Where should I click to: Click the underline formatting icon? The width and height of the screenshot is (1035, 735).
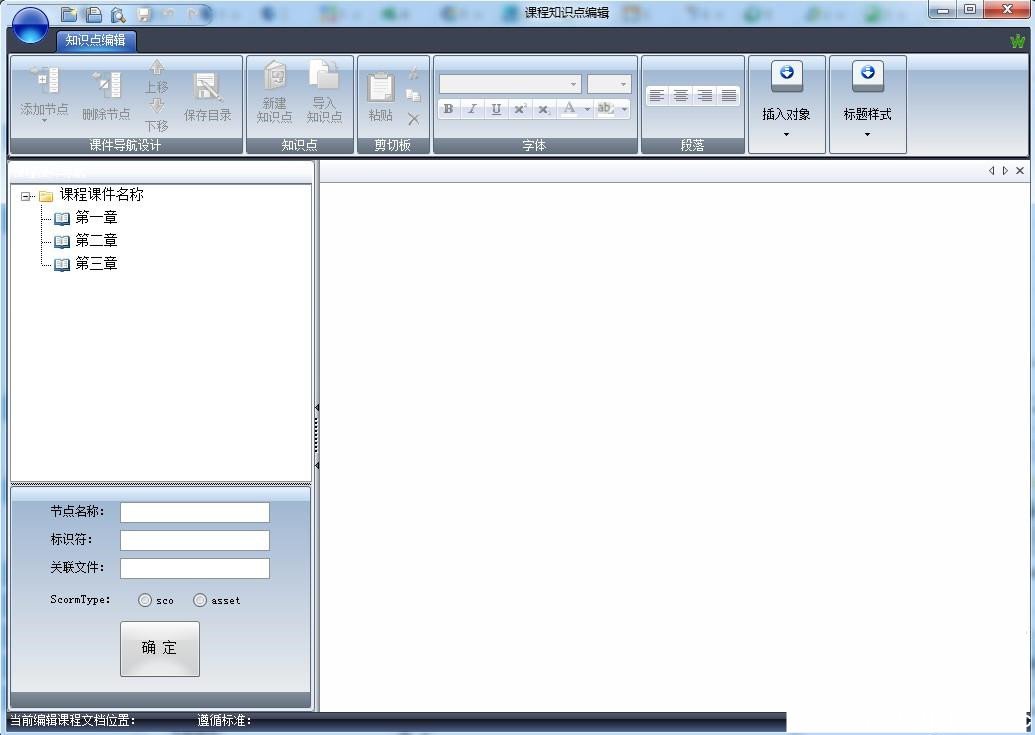click(496, 109)
